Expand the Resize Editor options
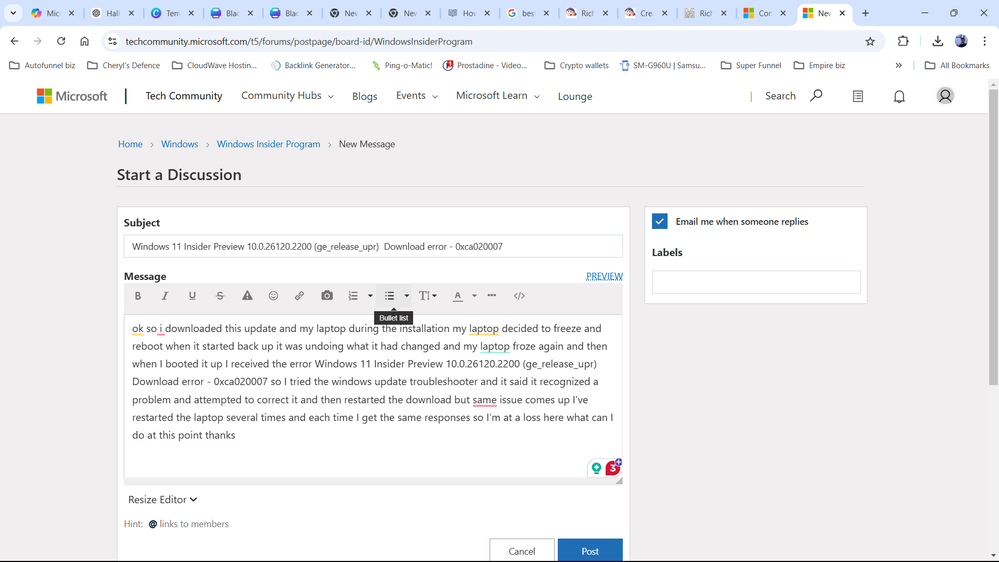The width and height of the screenshot is (999, 562). [x=162, y=500]
